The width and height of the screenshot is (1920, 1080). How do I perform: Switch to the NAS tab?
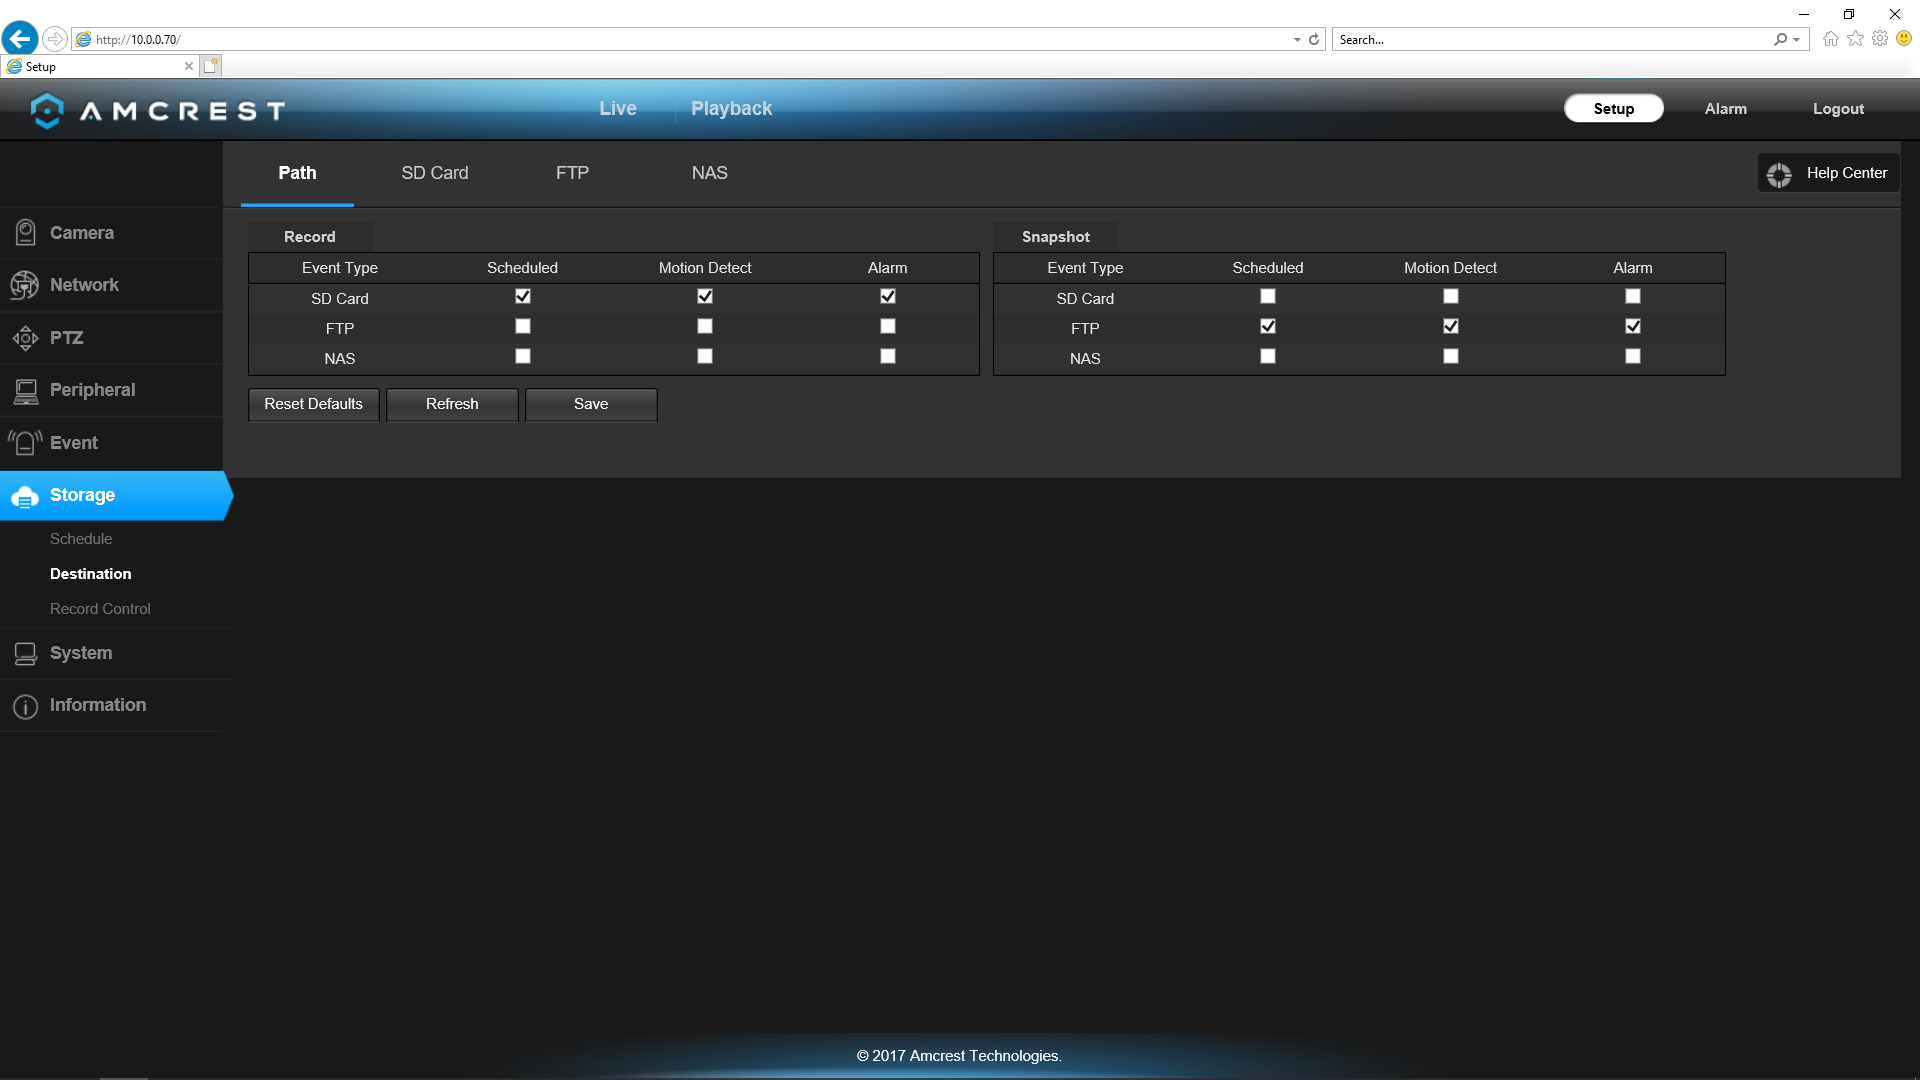pyautogui.click(x=710, y=173)
